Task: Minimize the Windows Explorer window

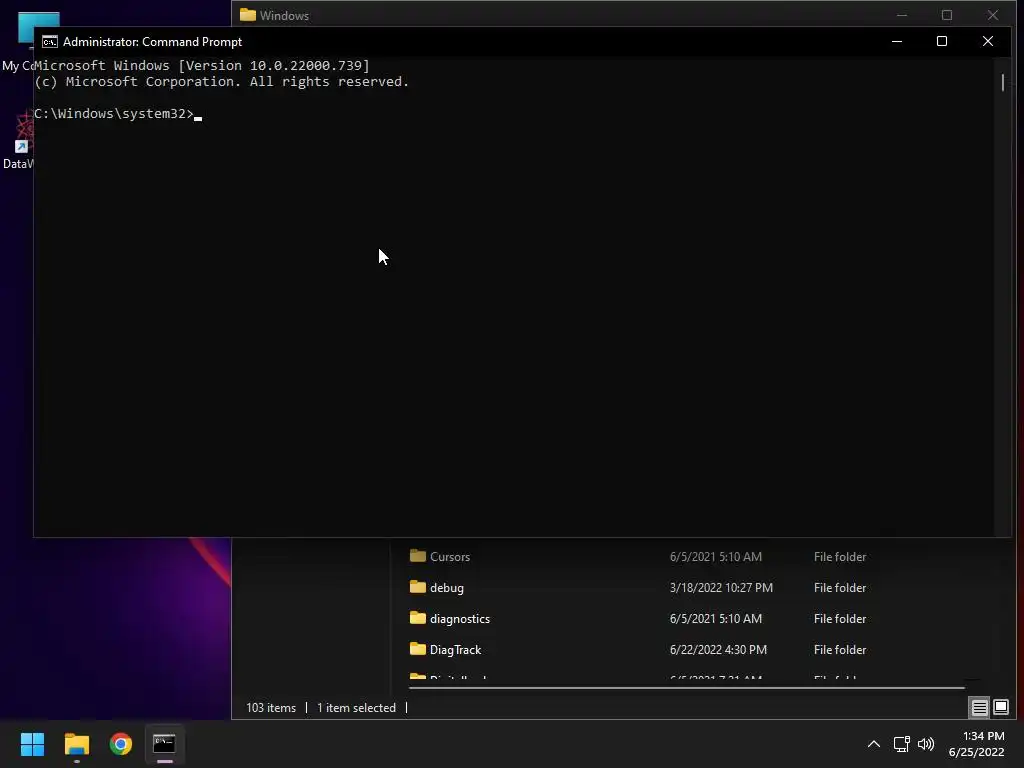Action: tap(902, 15)
